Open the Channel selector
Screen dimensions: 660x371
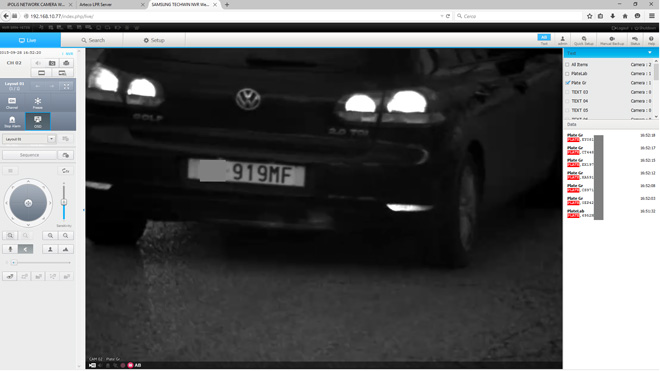point(12,103)
